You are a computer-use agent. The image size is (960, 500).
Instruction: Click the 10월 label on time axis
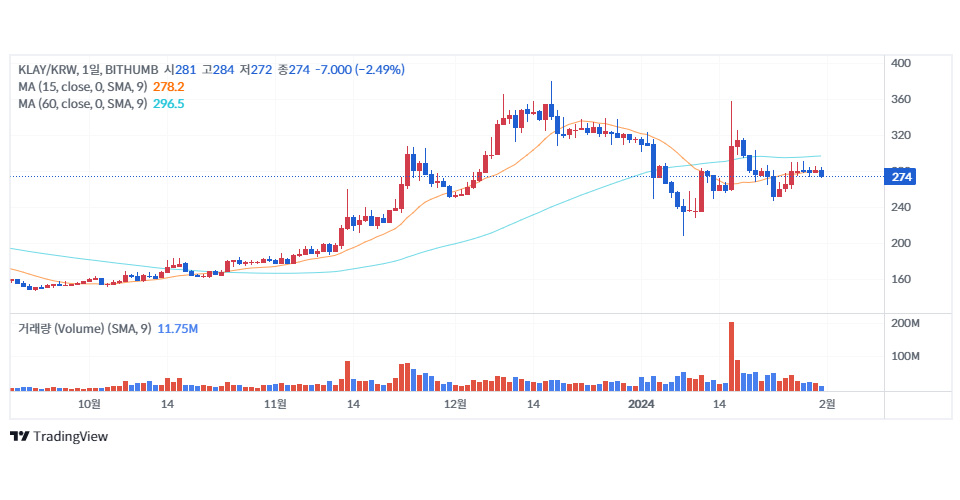click(x=90, y=404)
